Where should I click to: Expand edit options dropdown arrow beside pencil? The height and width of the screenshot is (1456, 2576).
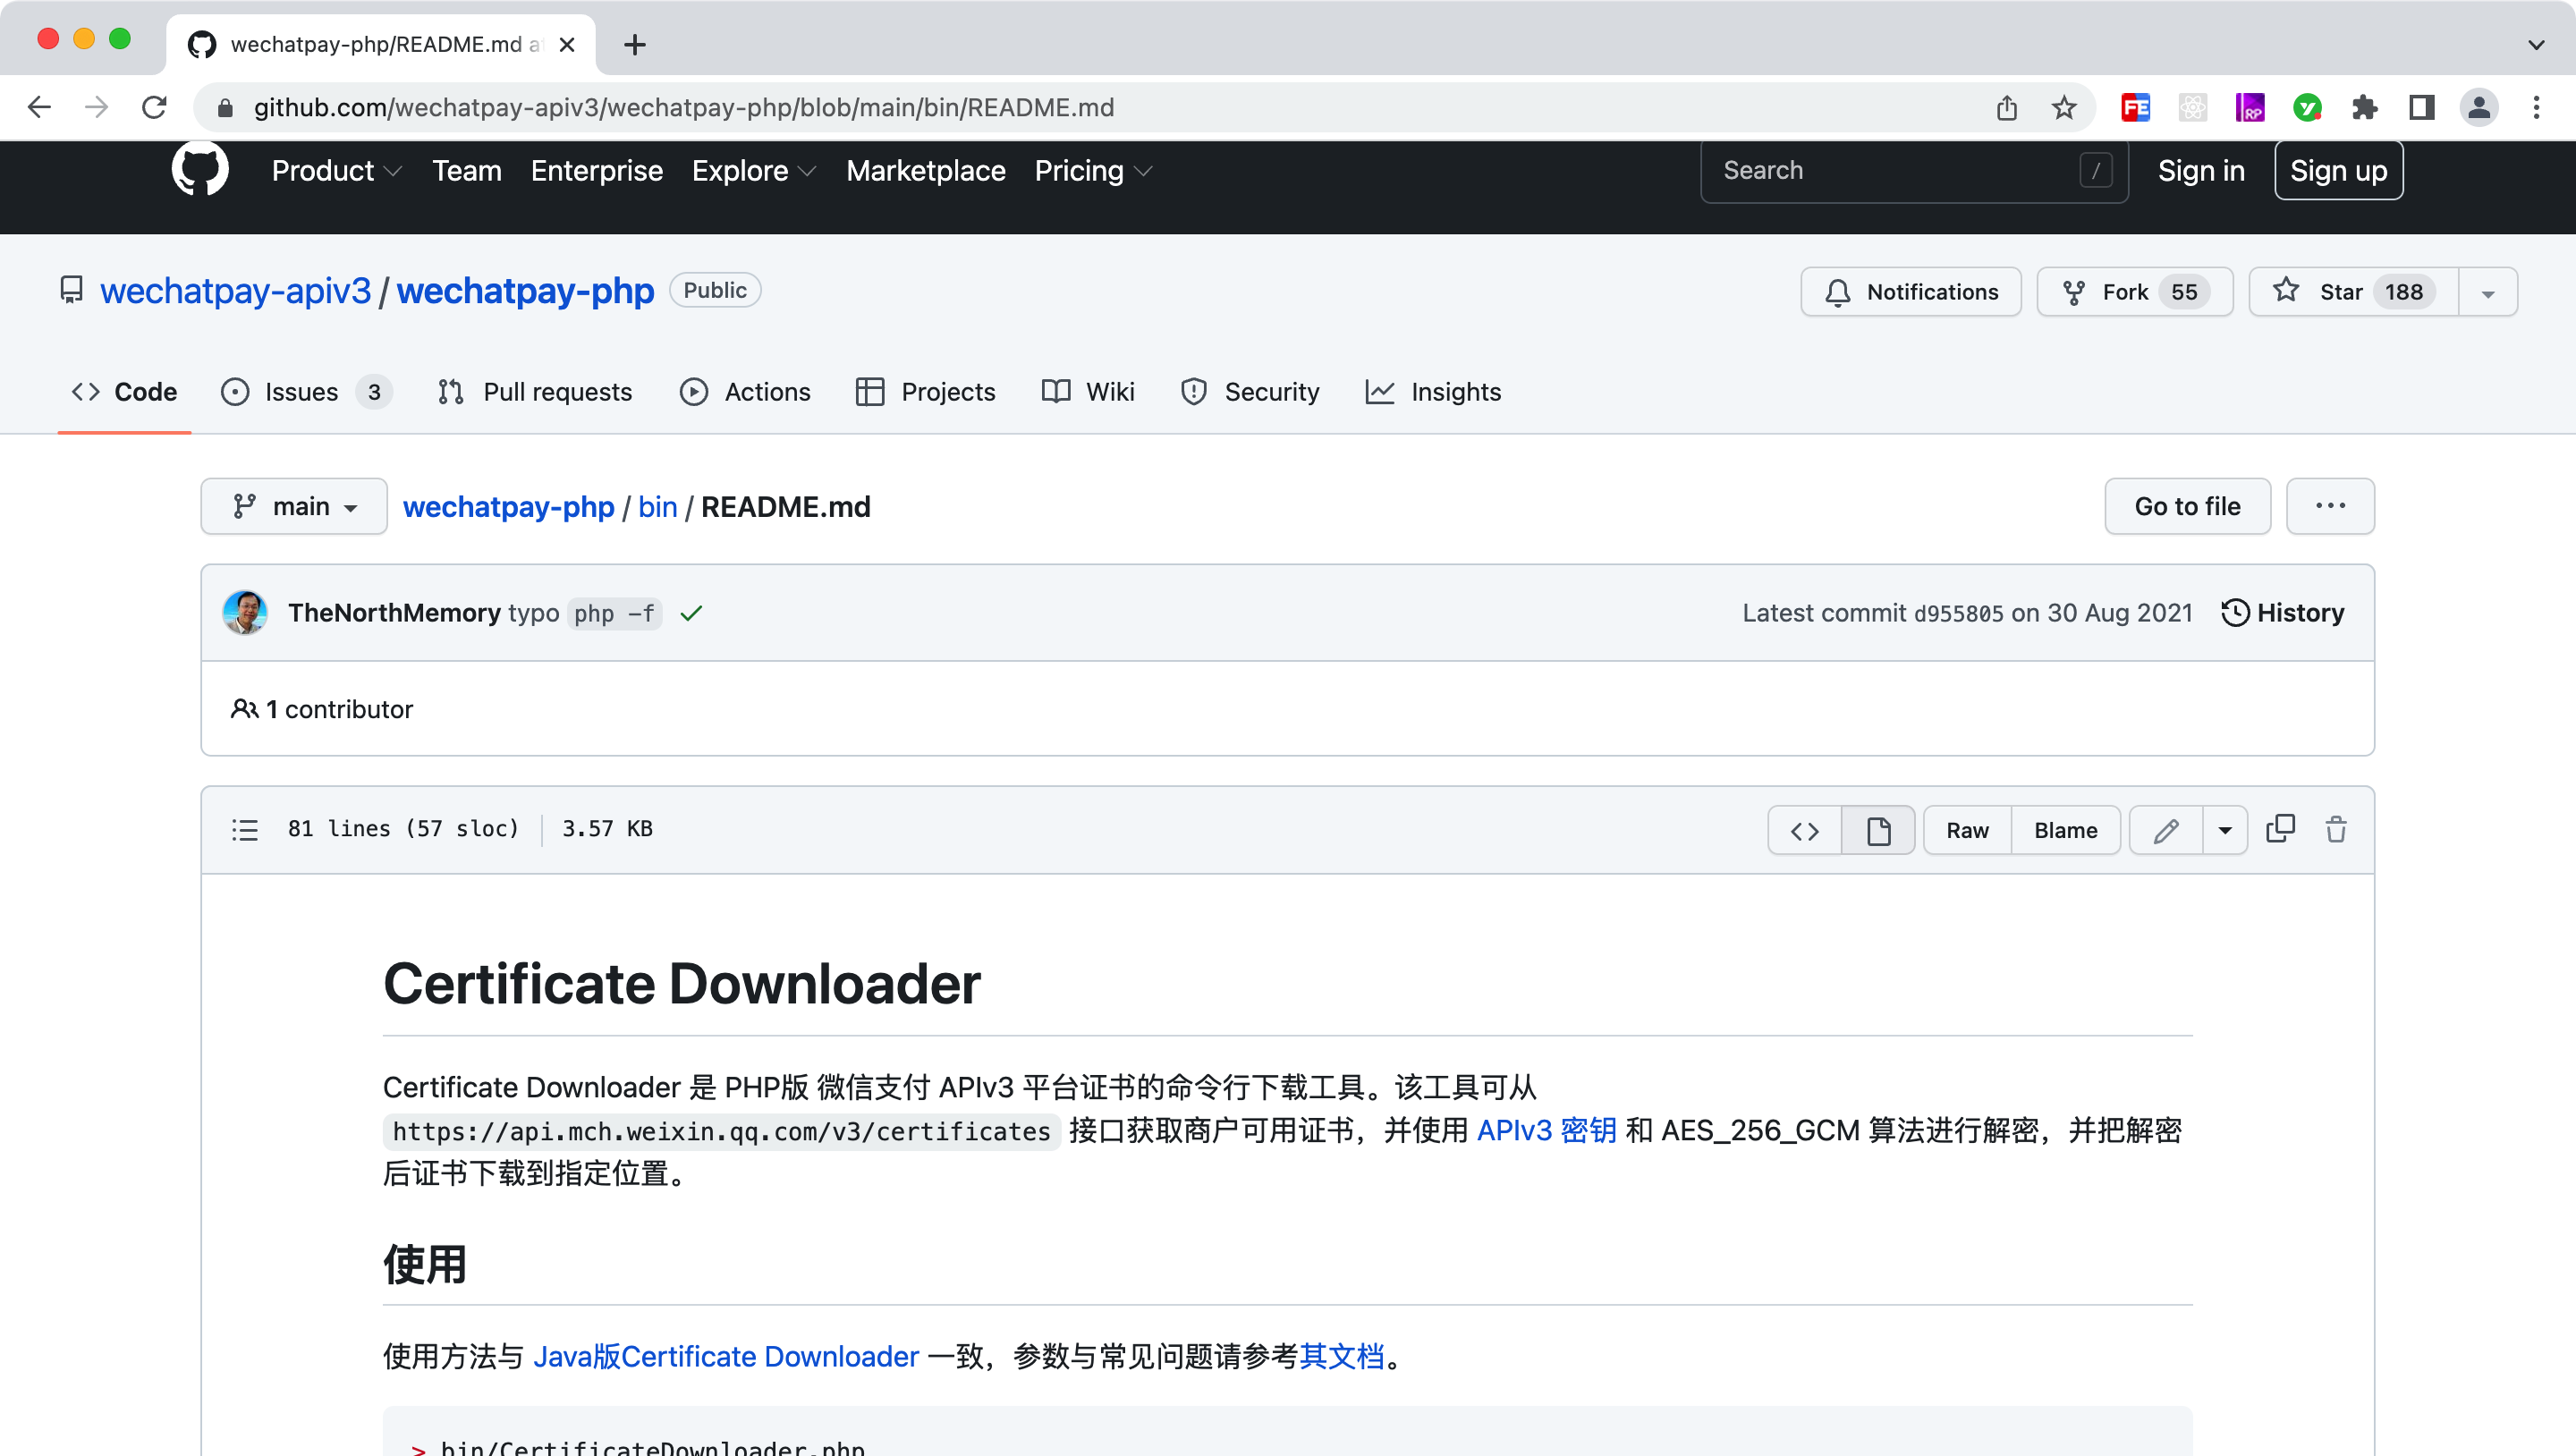click(2224, 830)
